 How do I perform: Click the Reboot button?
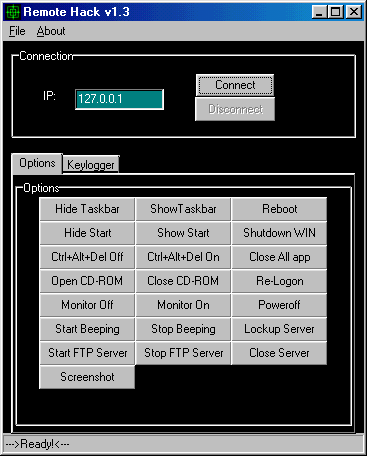point(279,209)
